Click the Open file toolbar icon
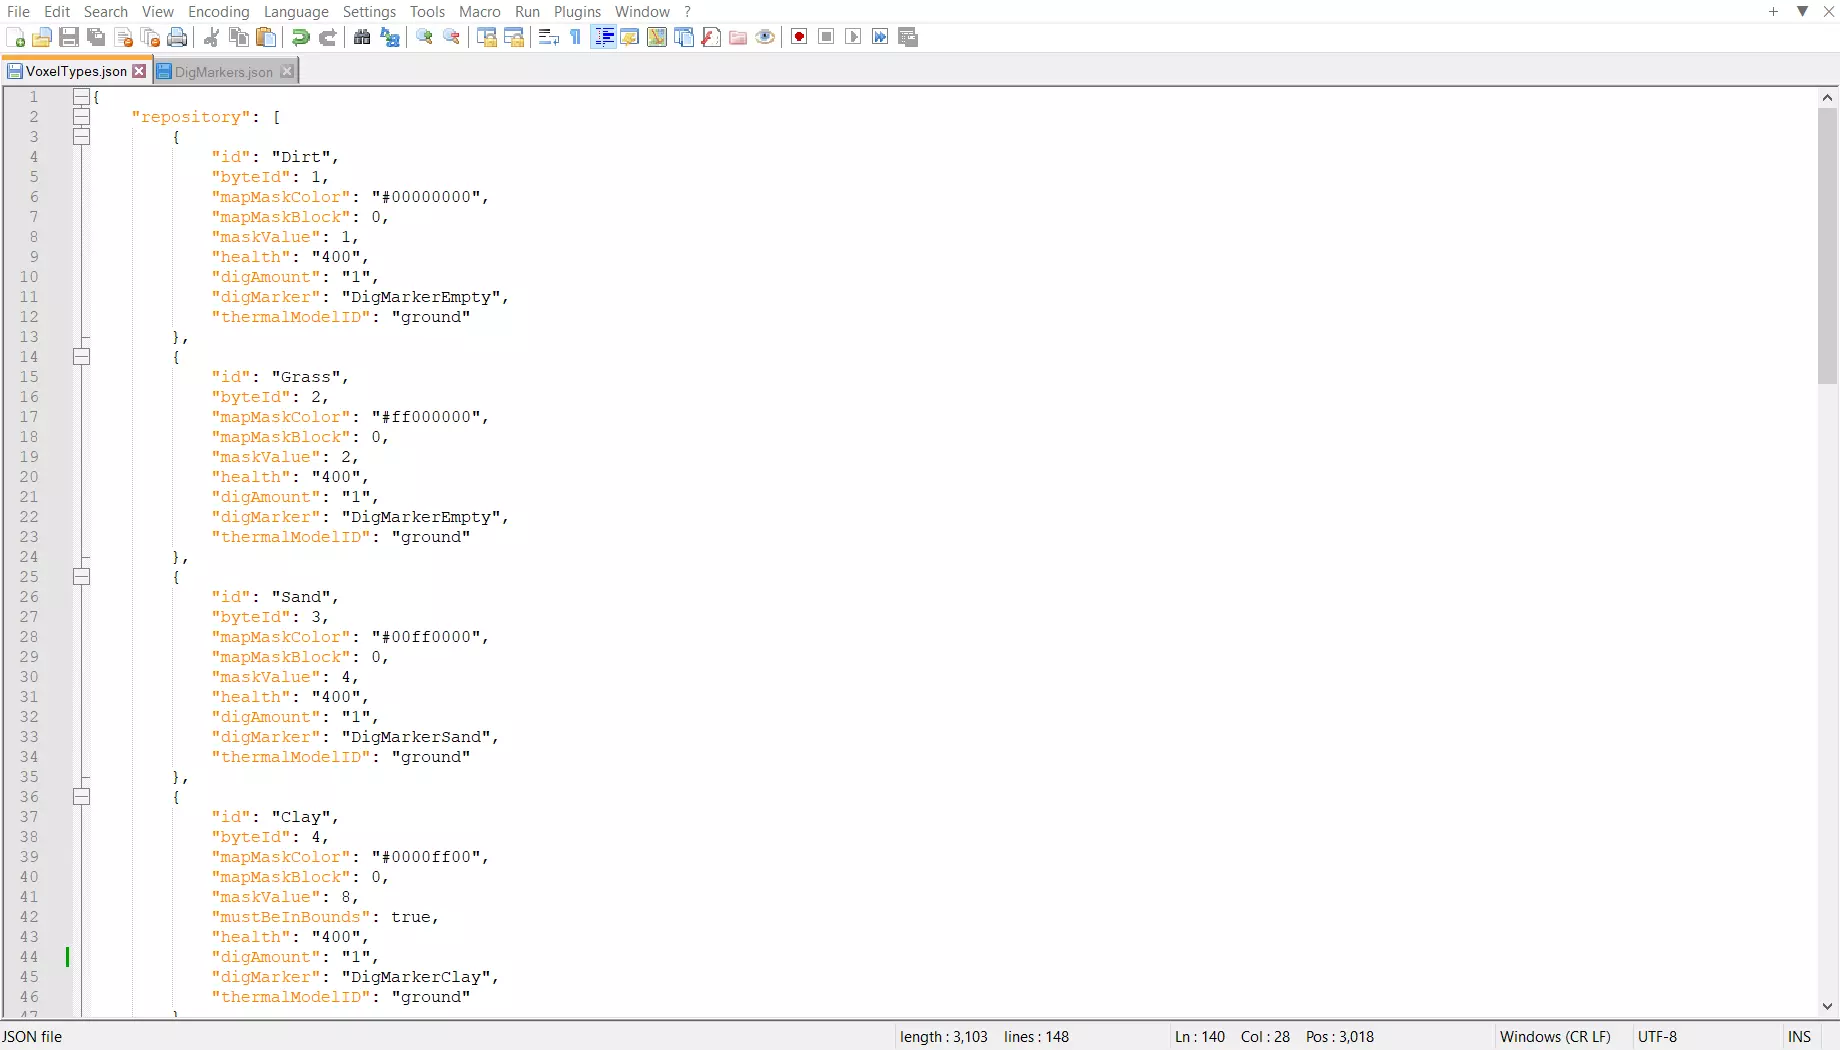1840x1050 pixels. tap(42, 37)
